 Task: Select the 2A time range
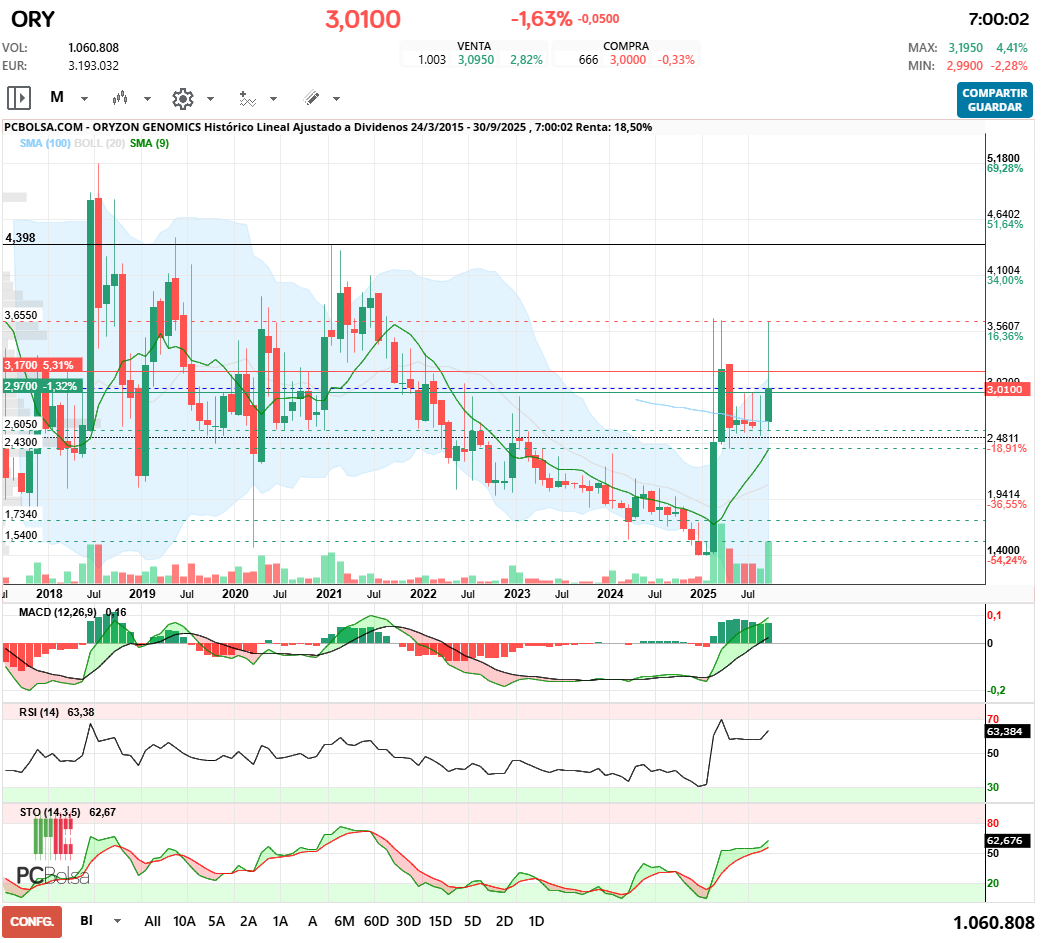249,921
